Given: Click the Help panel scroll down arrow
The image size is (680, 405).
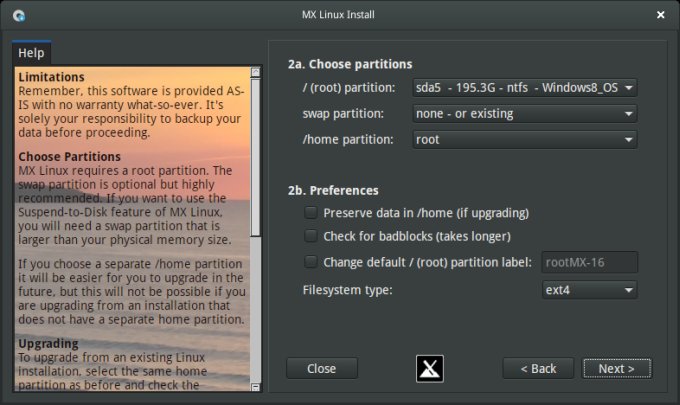Looking at the screenshot, I should click(255, 387).
